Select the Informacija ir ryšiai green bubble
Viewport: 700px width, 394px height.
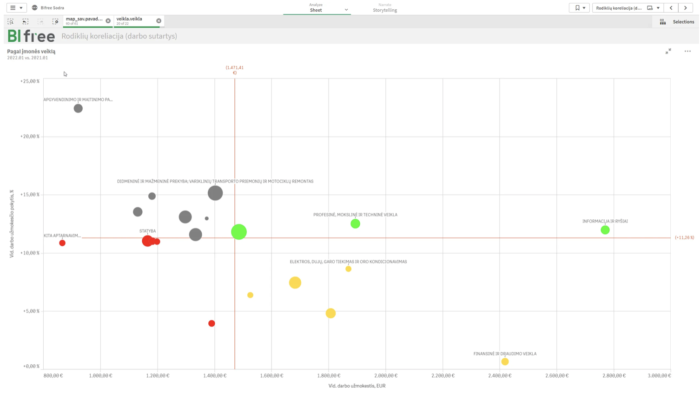[605, 230]
